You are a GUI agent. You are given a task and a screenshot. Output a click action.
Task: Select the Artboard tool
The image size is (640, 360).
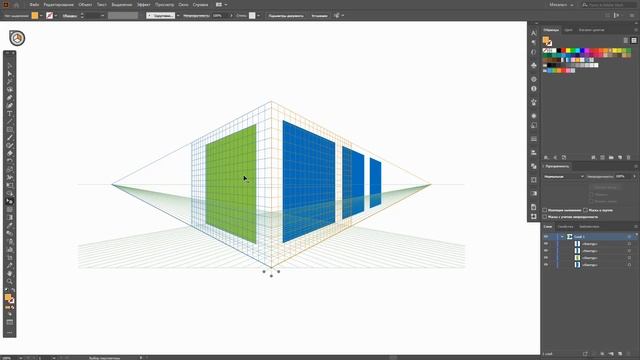9,258
